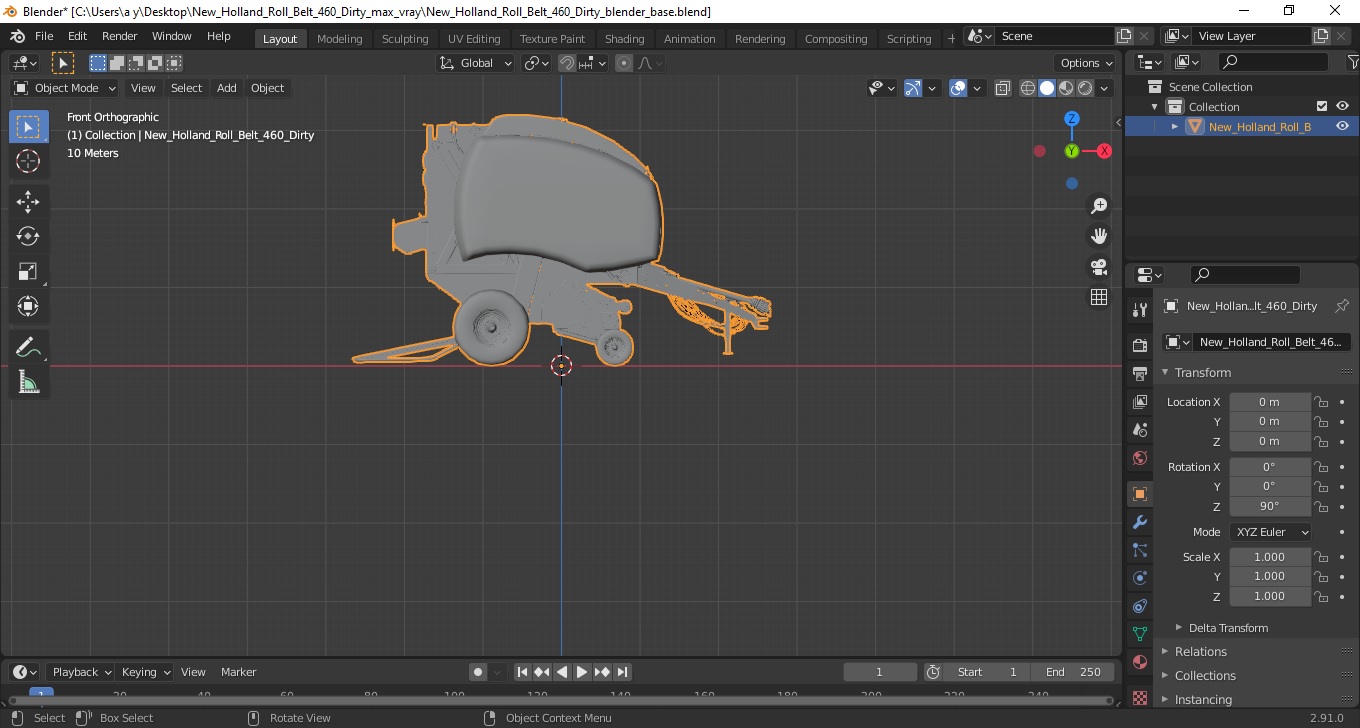The height and width of the screenshot is (728, 1360).
Task: Select the Transform tool
Action: pos(28,306)
